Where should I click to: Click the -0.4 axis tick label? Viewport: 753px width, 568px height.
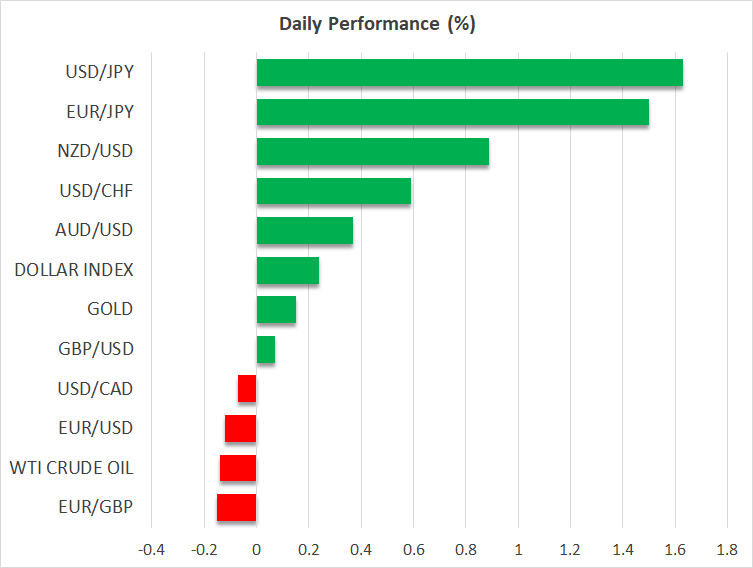pos(150,549)
